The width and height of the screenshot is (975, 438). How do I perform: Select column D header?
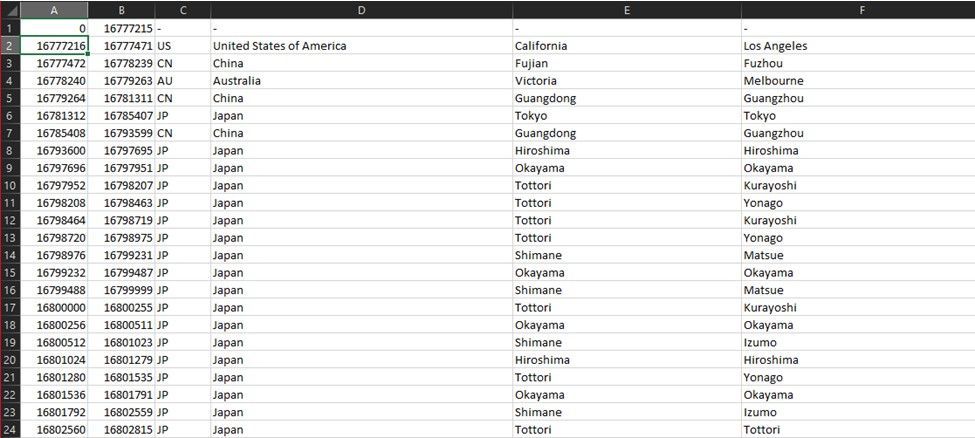[x=362, y=11]
